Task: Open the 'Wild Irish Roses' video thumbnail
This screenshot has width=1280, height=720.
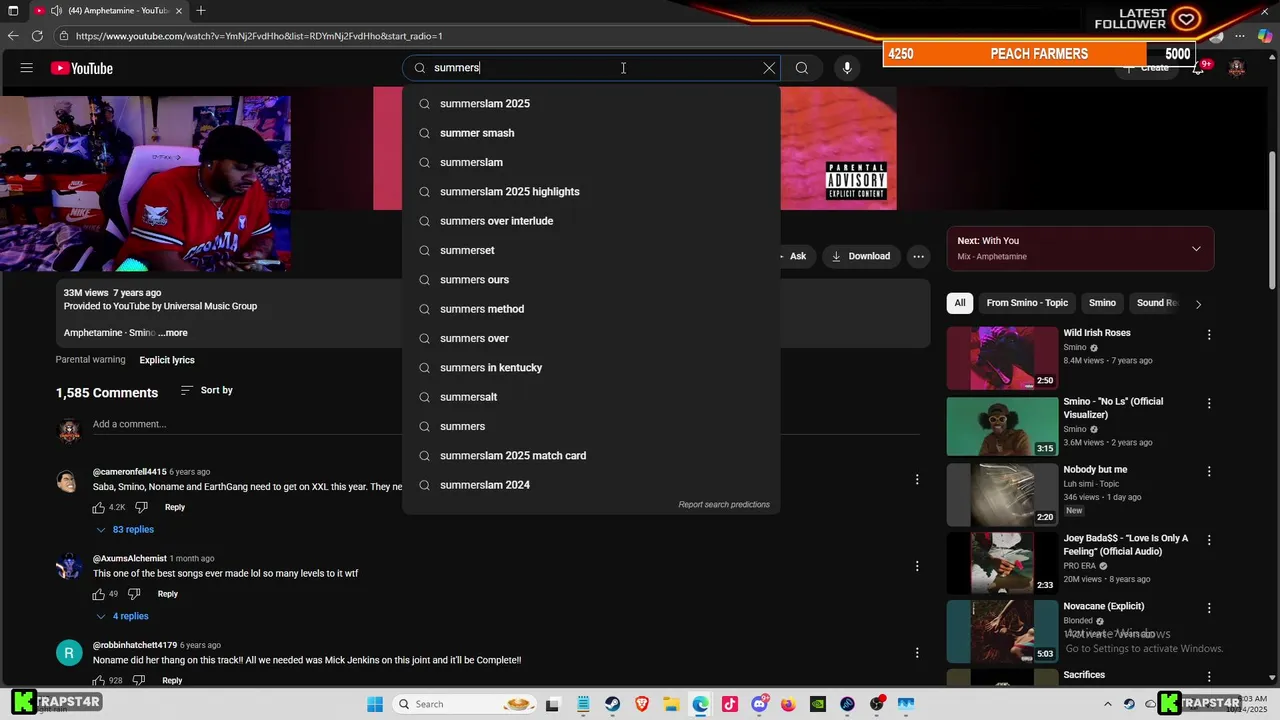Action: pos(1002,357)
